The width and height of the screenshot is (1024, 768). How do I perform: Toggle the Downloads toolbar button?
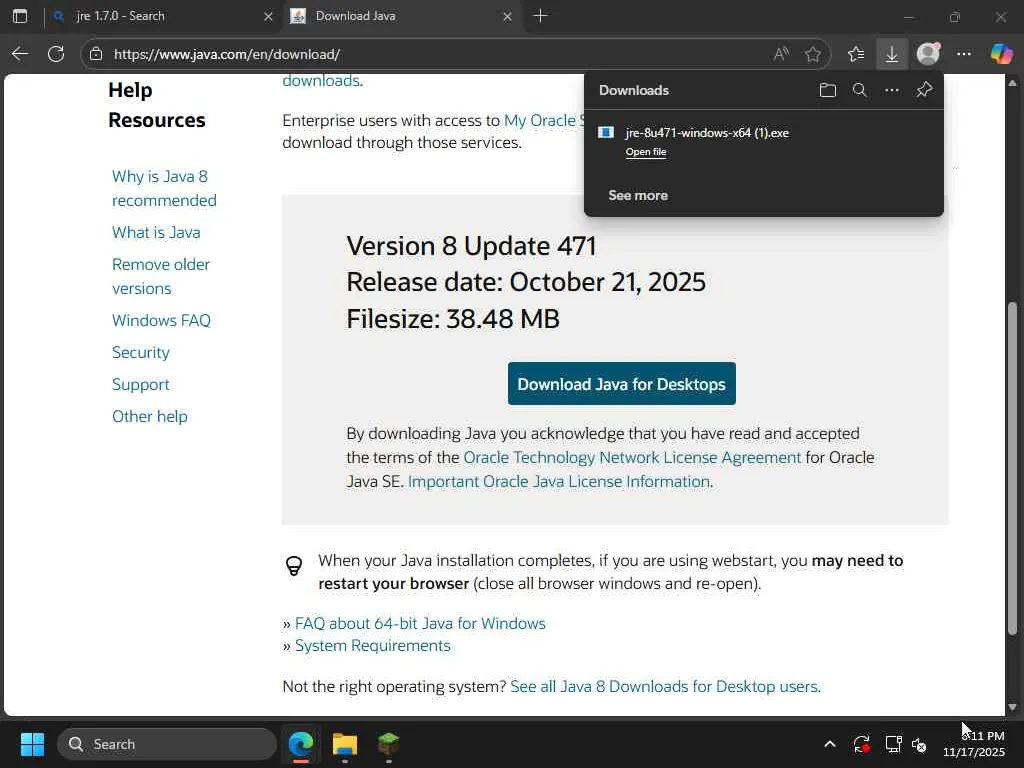[x=891, y=54]
